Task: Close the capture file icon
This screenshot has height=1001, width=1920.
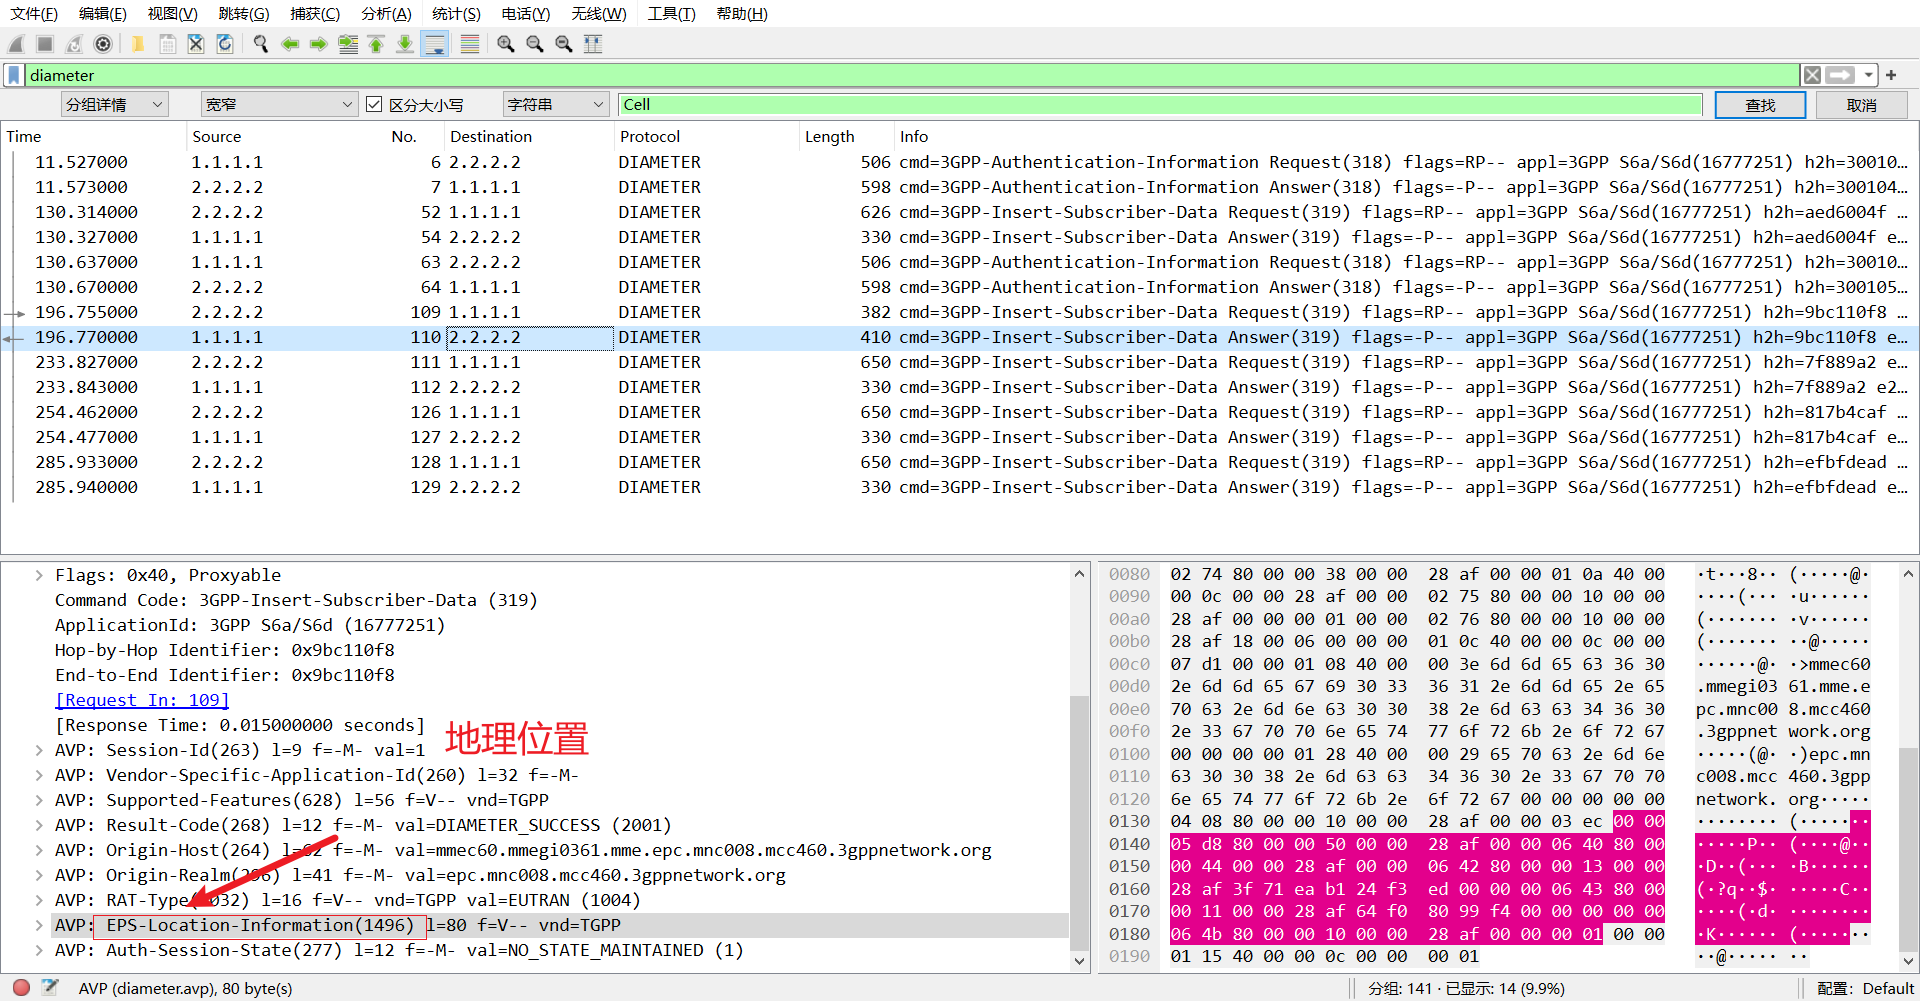Action: point(196,44)
